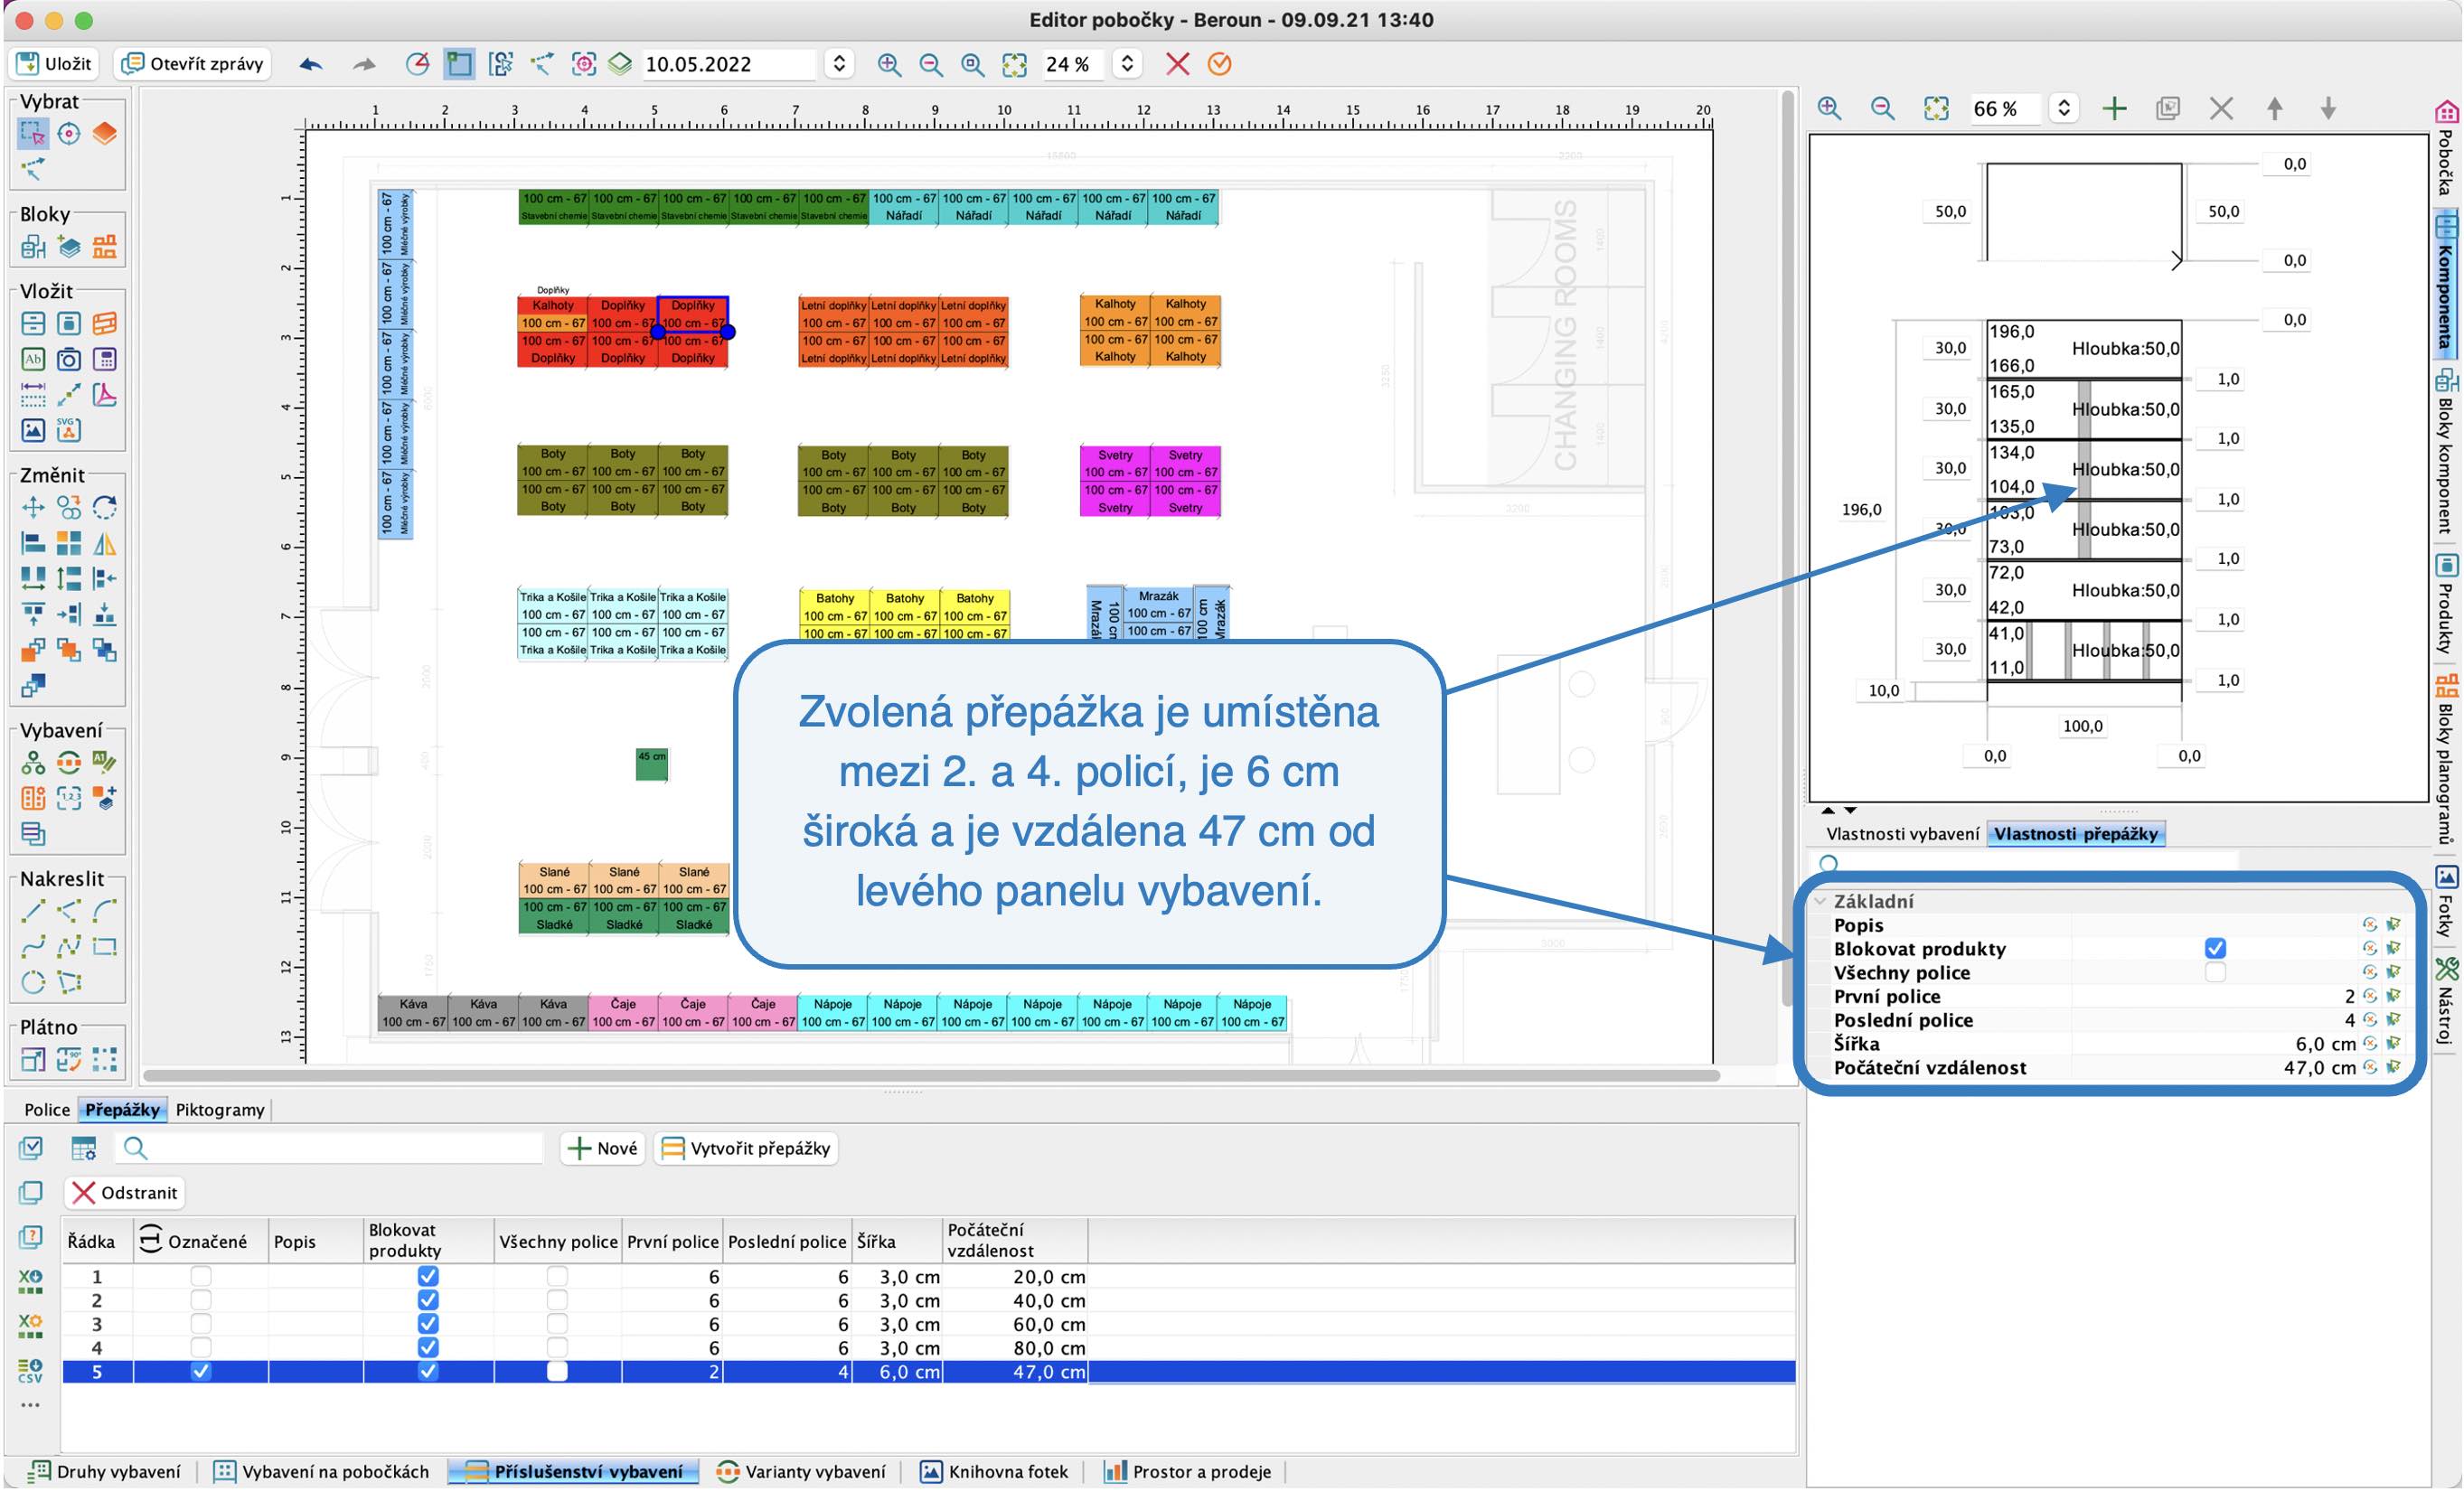Zoom out on component preview panel
Screen dimensions: 2464x1491
(1882, 108)
